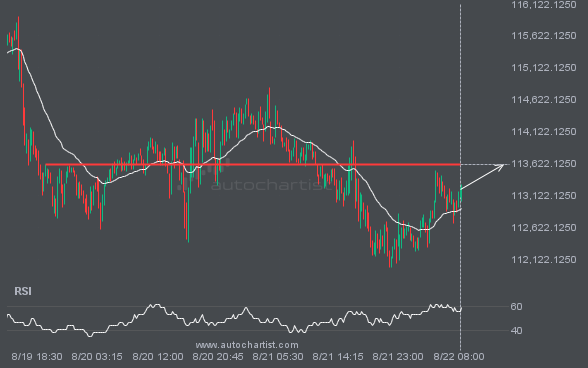
Task: Click the 8/21 23:00 time label
Action: tap(398, 356)
